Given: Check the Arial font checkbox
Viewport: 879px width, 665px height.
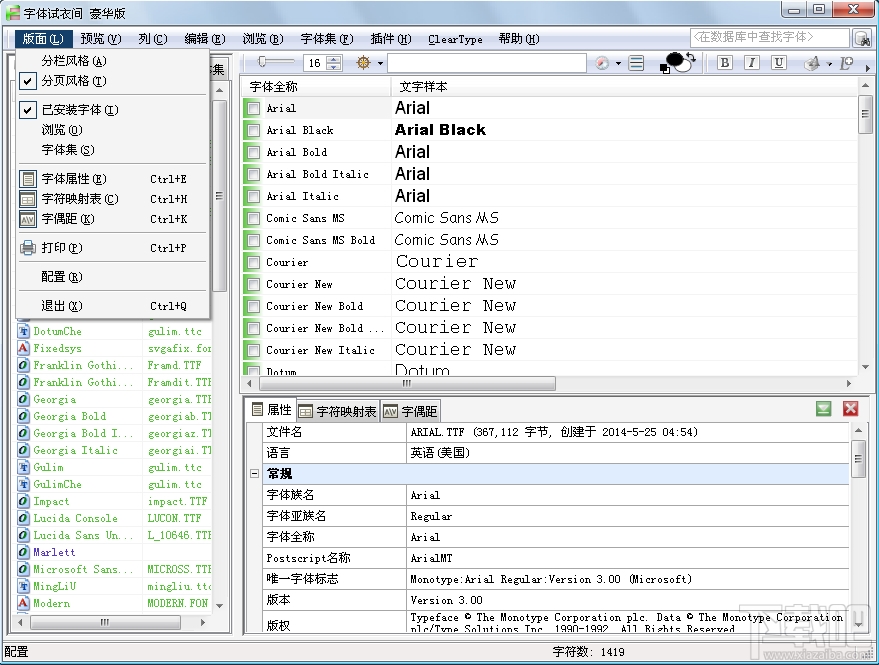Looking at the screenshot, I should [254, 108].
